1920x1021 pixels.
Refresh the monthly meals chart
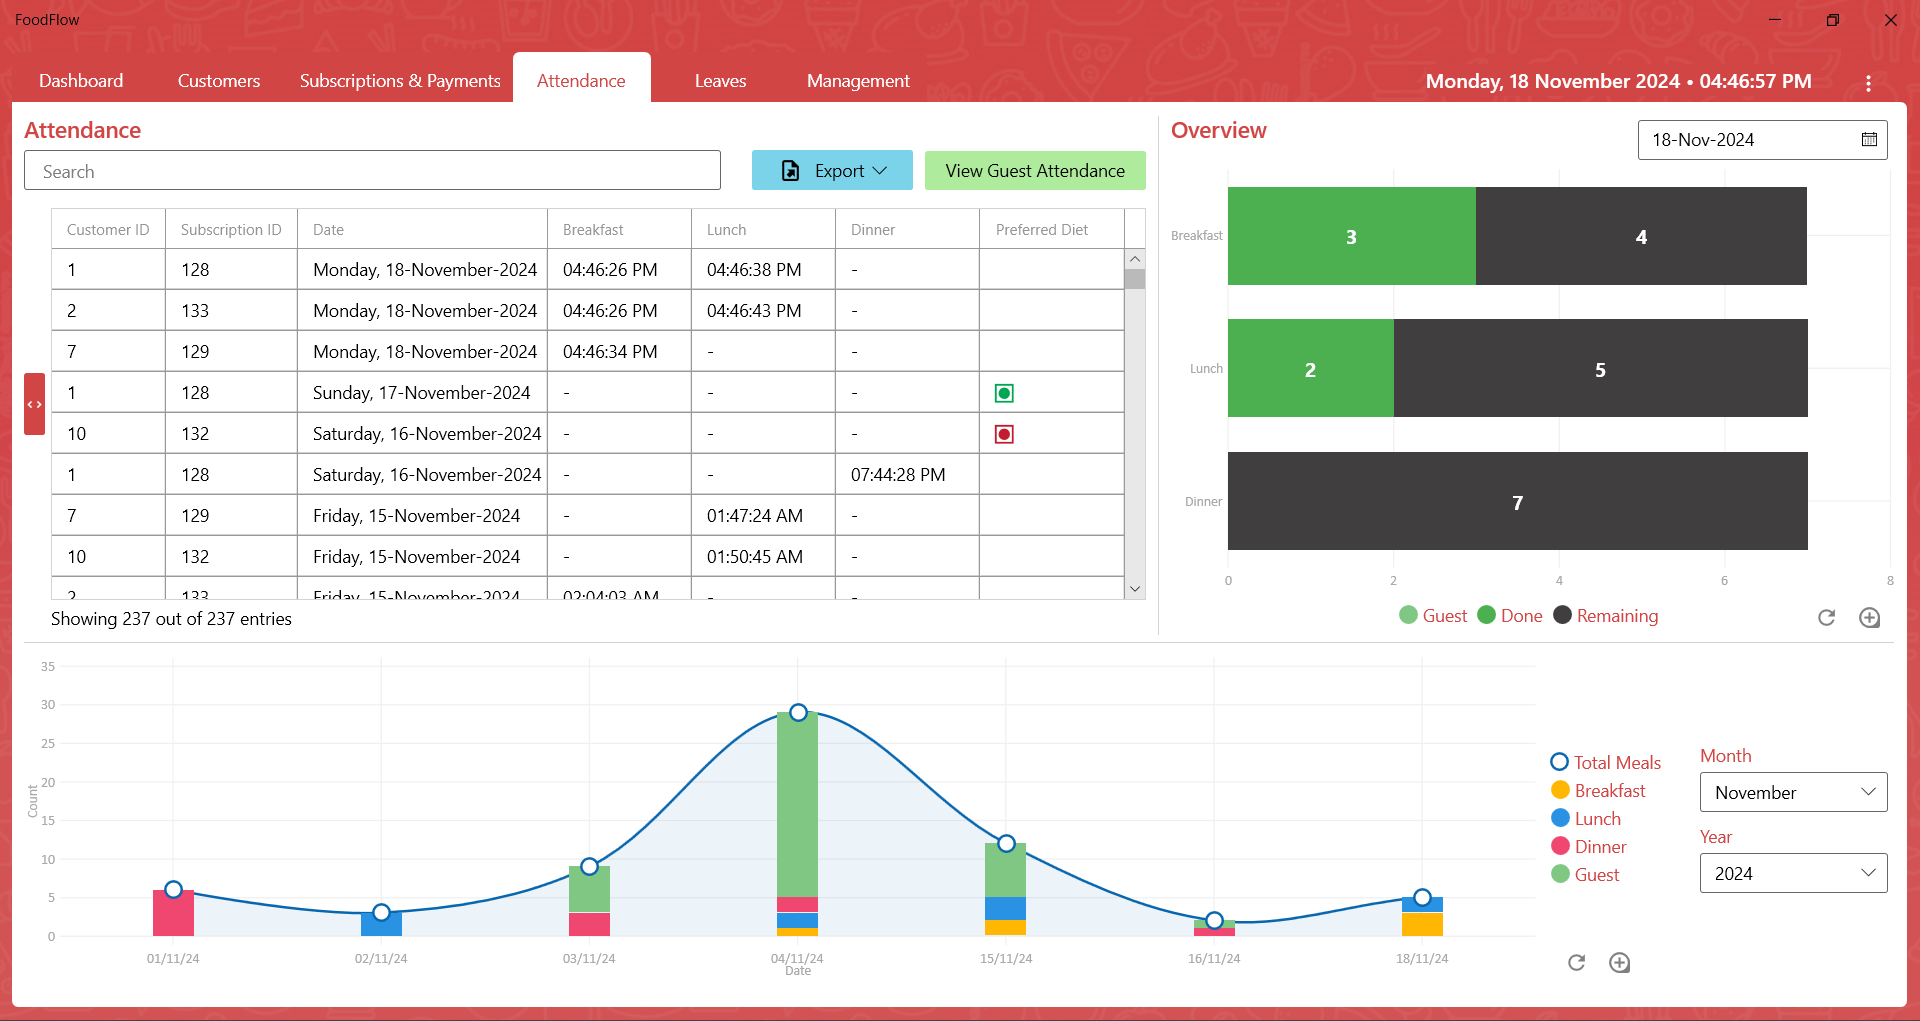tap(1576, 963)
